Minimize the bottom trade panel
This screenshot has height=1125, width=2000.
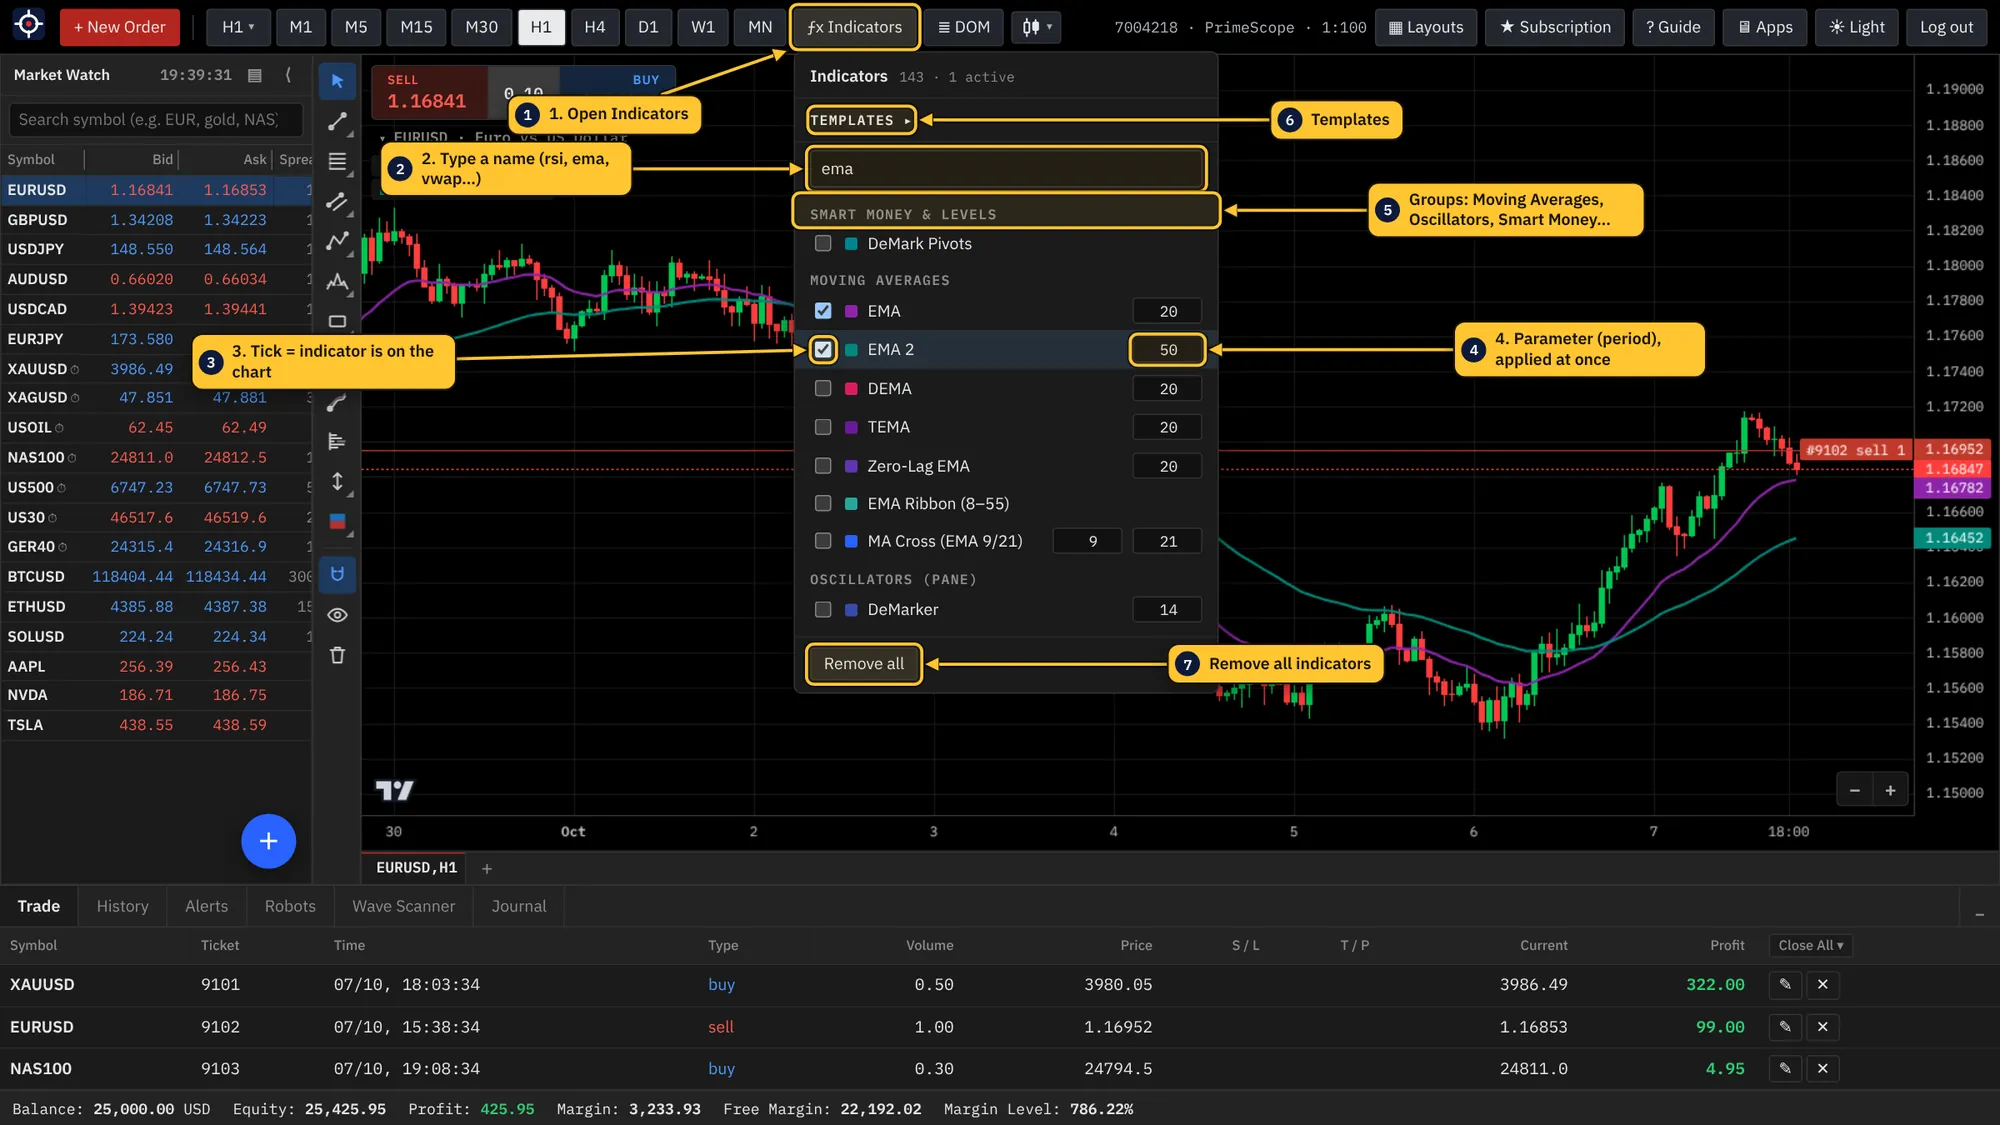(1979, 915)
